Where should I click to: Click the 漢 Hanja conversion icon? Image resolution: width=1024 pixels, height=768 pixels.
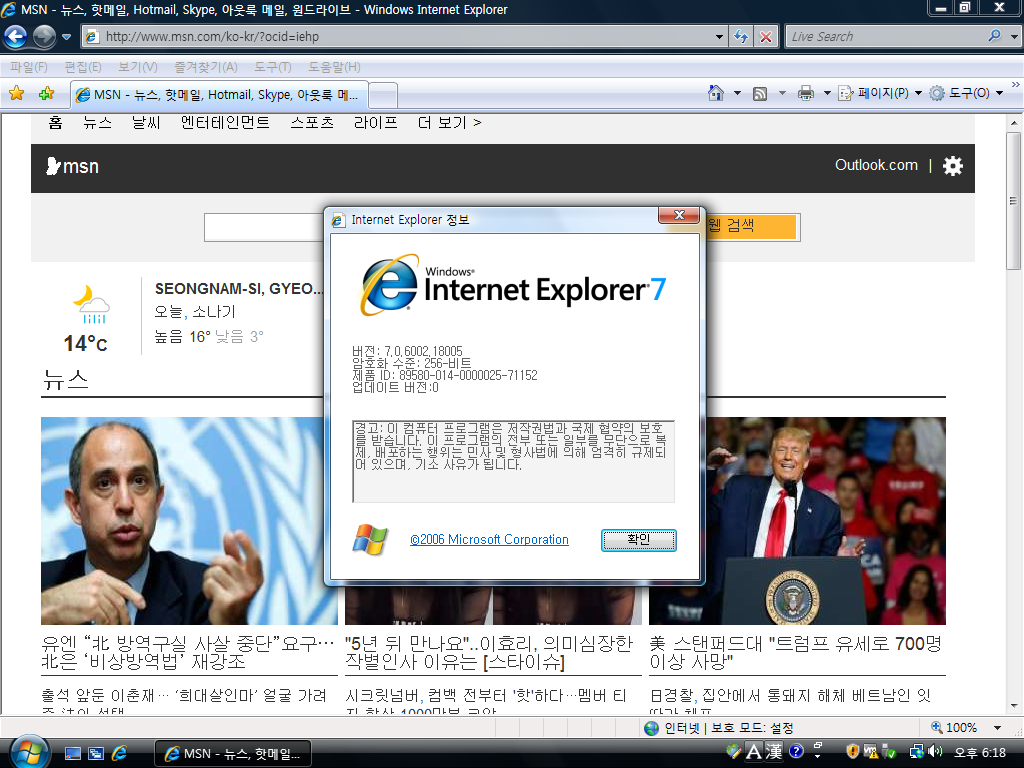pos(775,752)
